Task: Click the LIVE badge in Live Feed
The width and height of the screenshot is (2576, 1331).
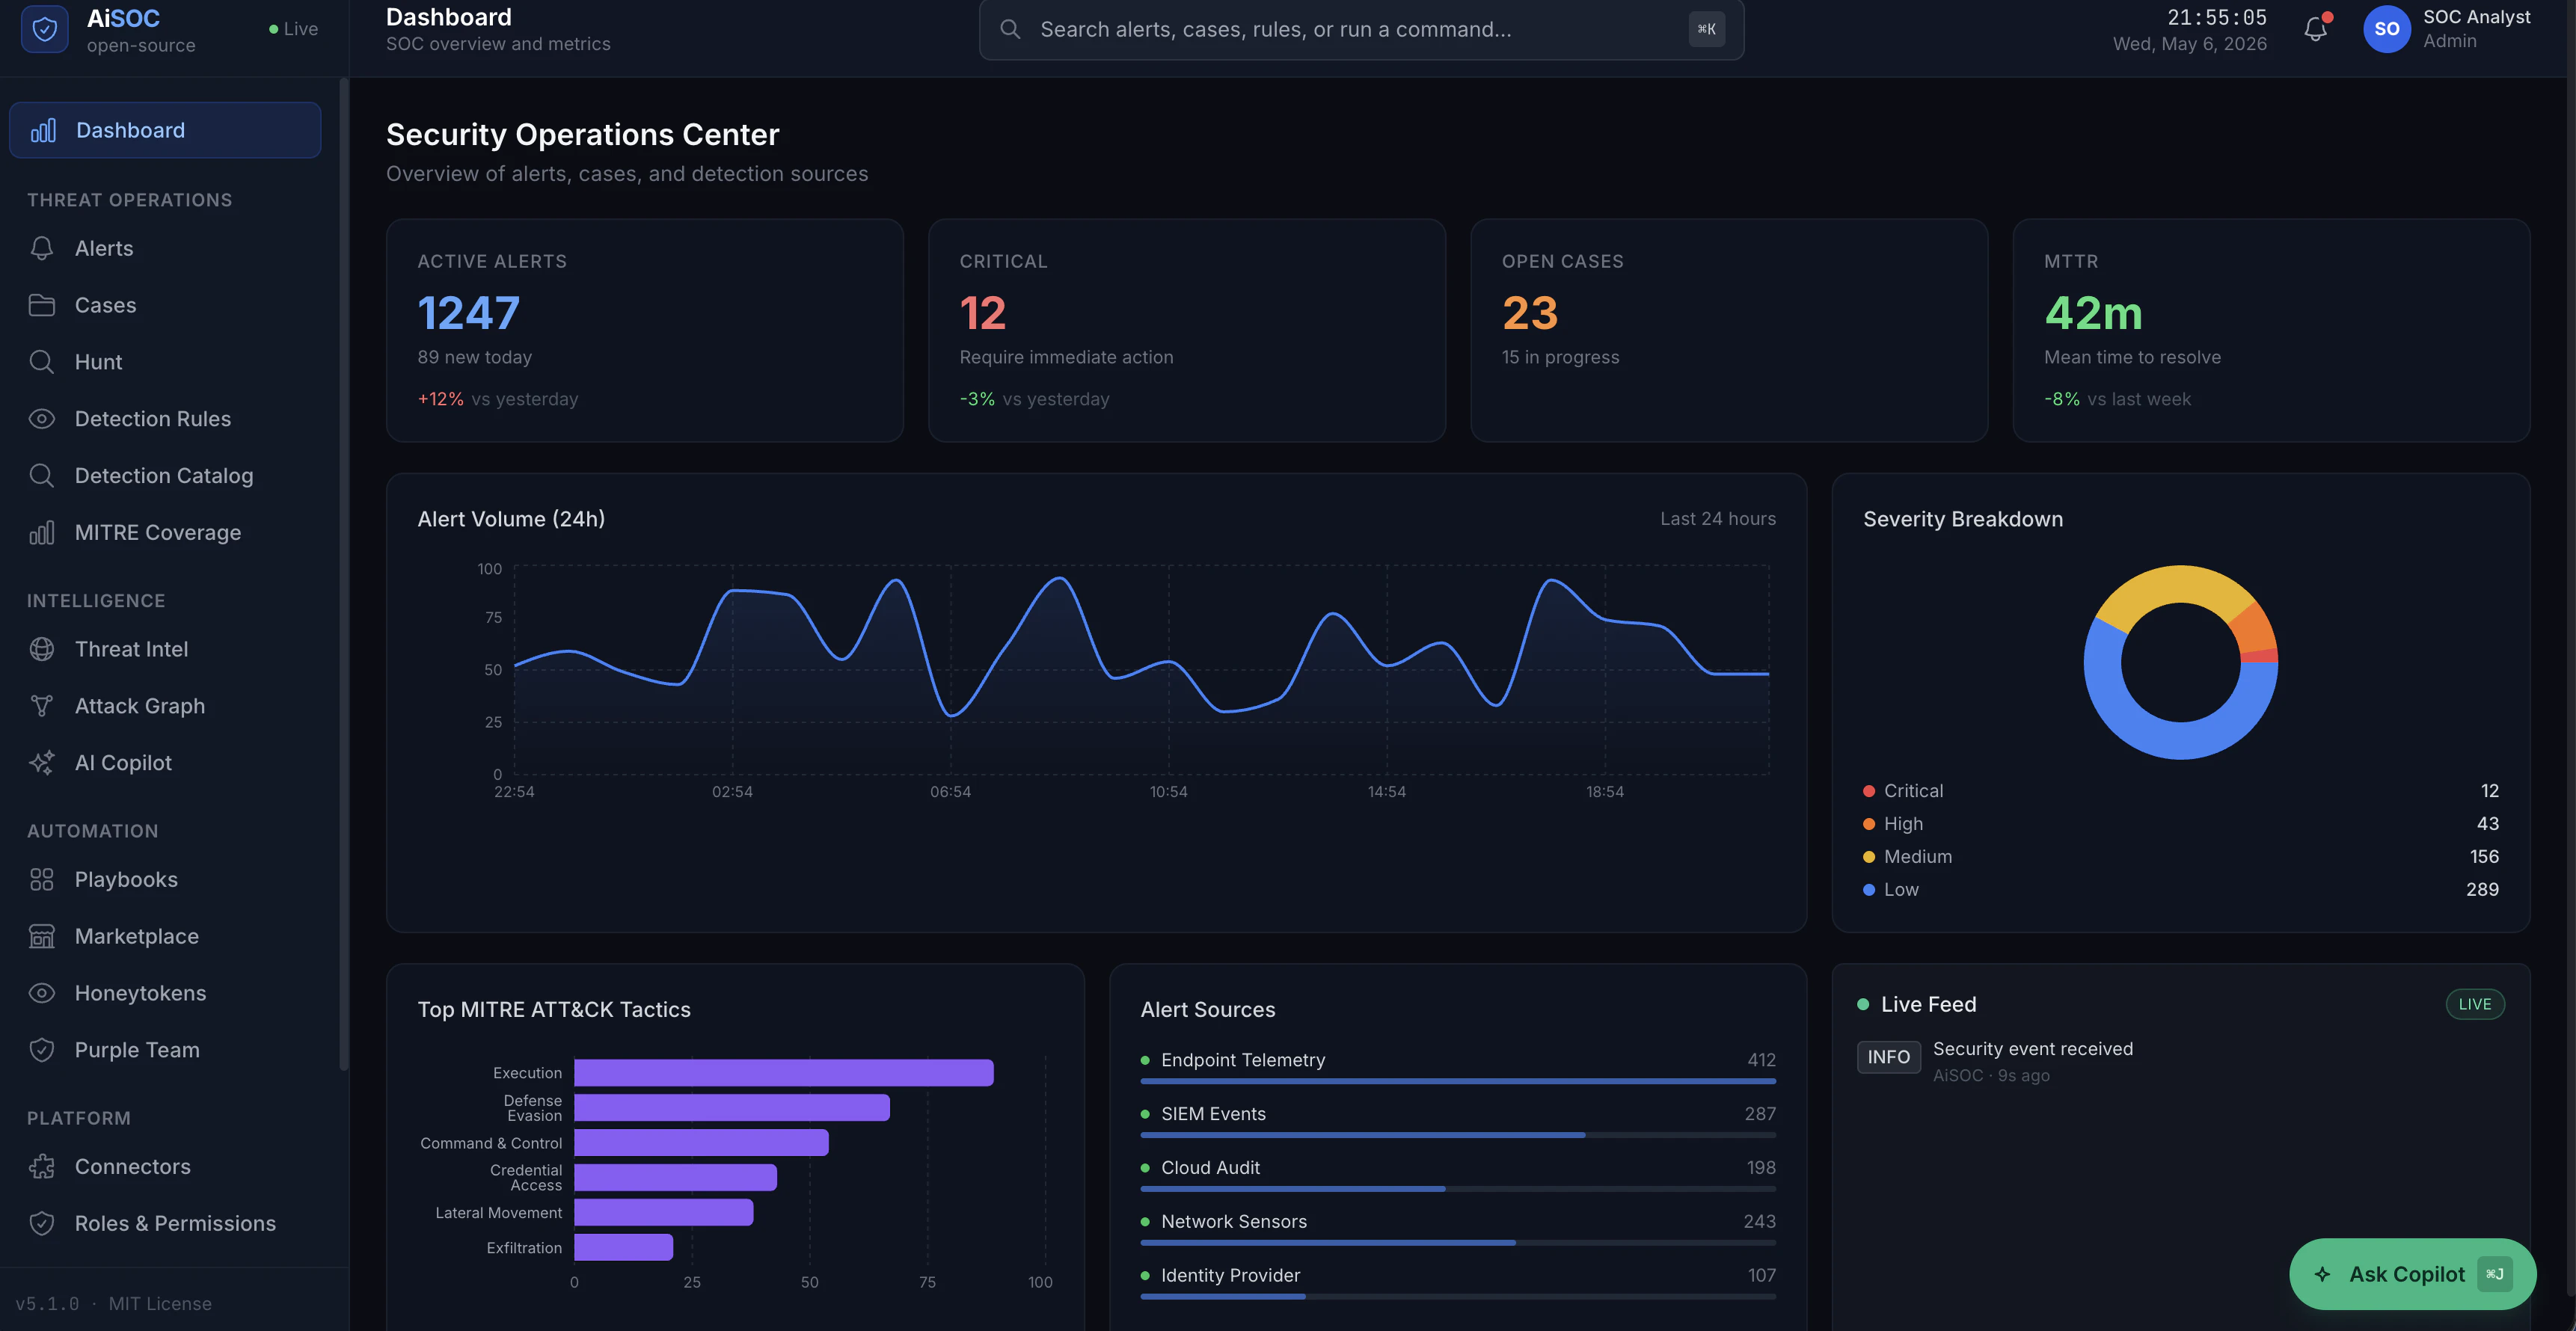Action: coord(2475,1004)
